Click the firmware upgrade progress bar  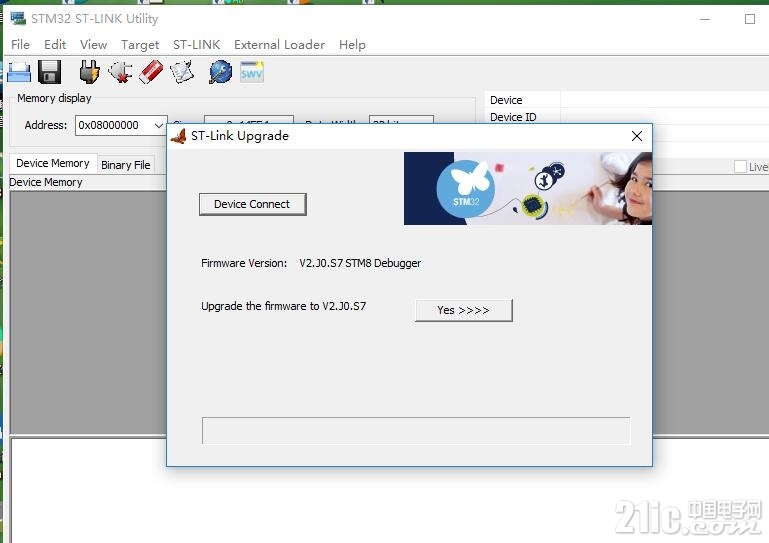click(x=416, y=431)
